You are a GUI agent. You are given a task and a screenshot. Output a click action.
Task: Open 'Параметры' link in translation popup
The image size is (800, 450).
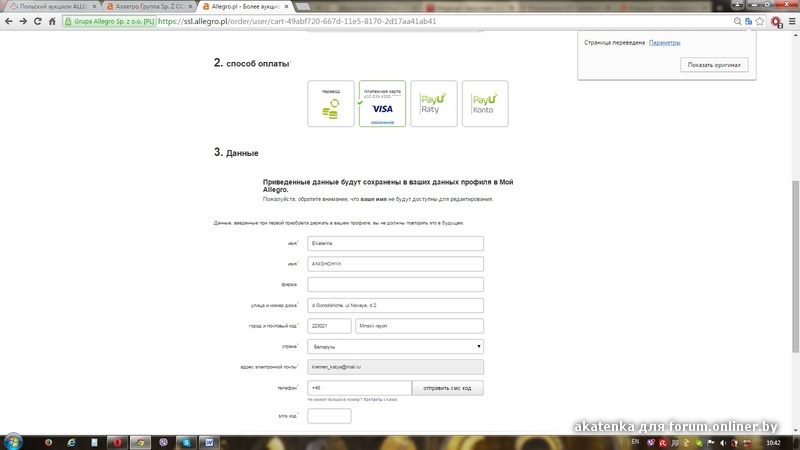664,42
